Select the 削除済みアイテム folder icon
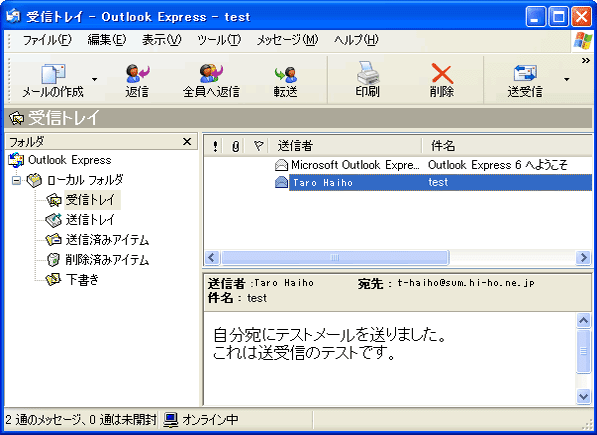This screenshot has width=597, height=435. [x=53, y=260]
